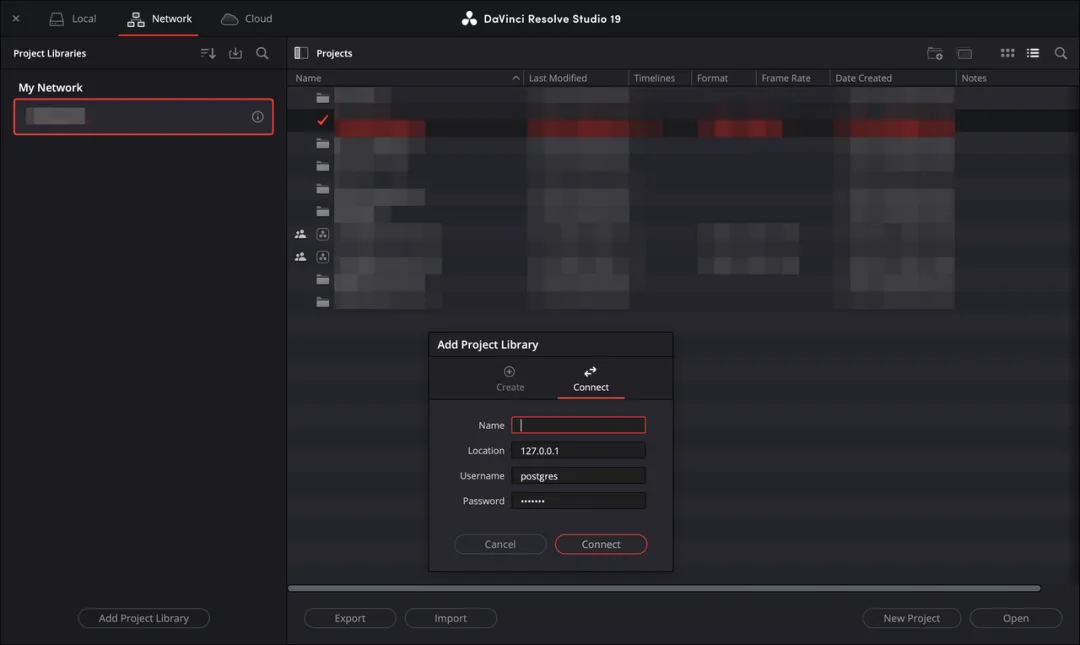This screenshot has height=645, width=1080.
Task: Click the Frame Rate column header
Action: 793,78
